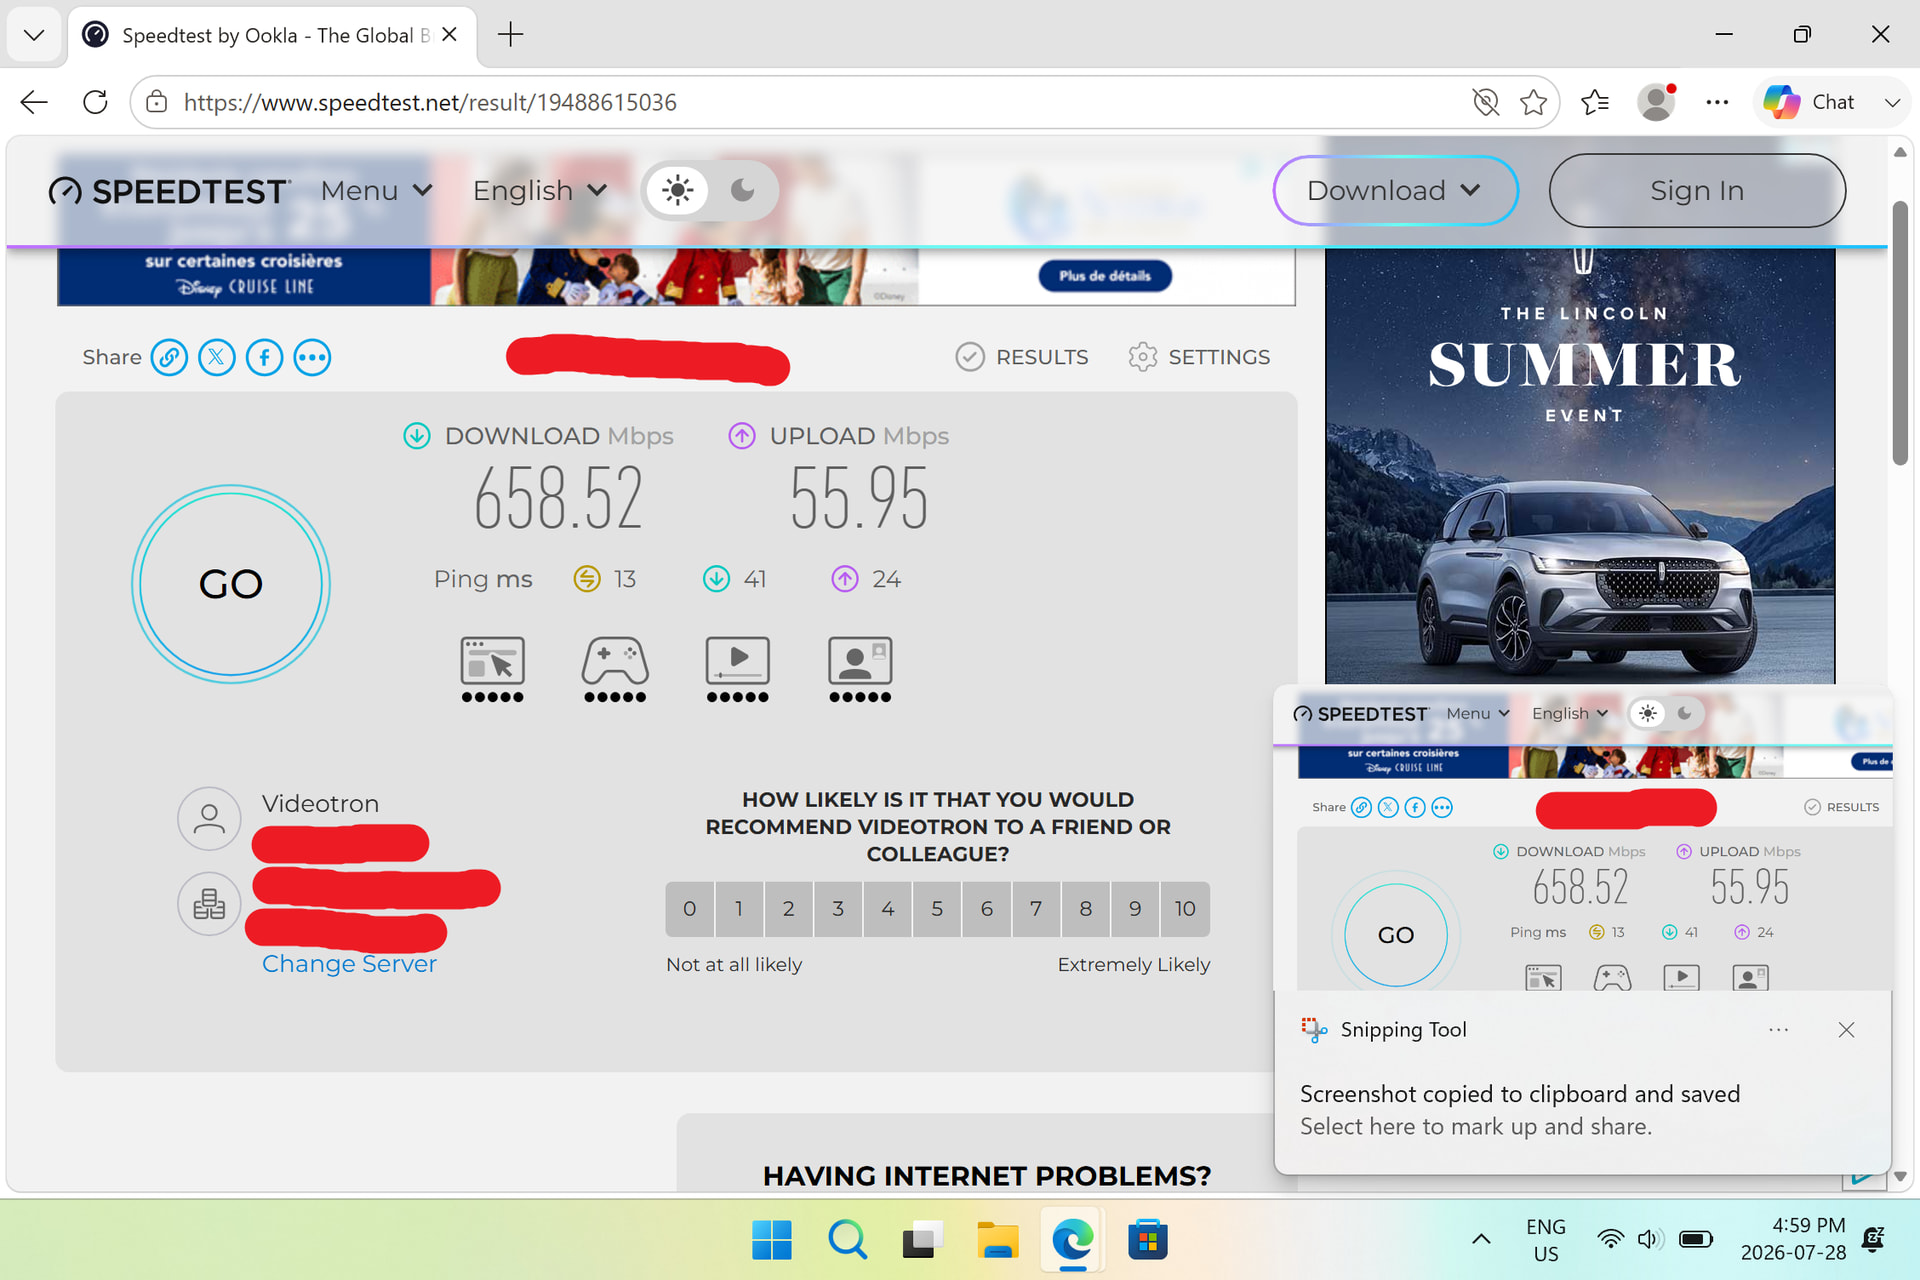Screen dimensions: 1920x1280
Task: Click the scrollbar up arrow
Action: [1900, 152]
